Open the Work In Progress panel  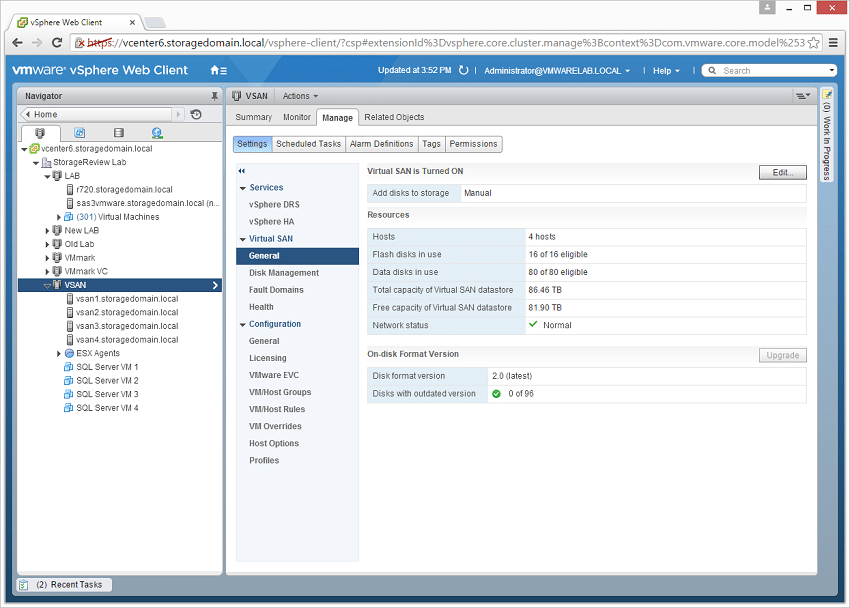(826, 135)
